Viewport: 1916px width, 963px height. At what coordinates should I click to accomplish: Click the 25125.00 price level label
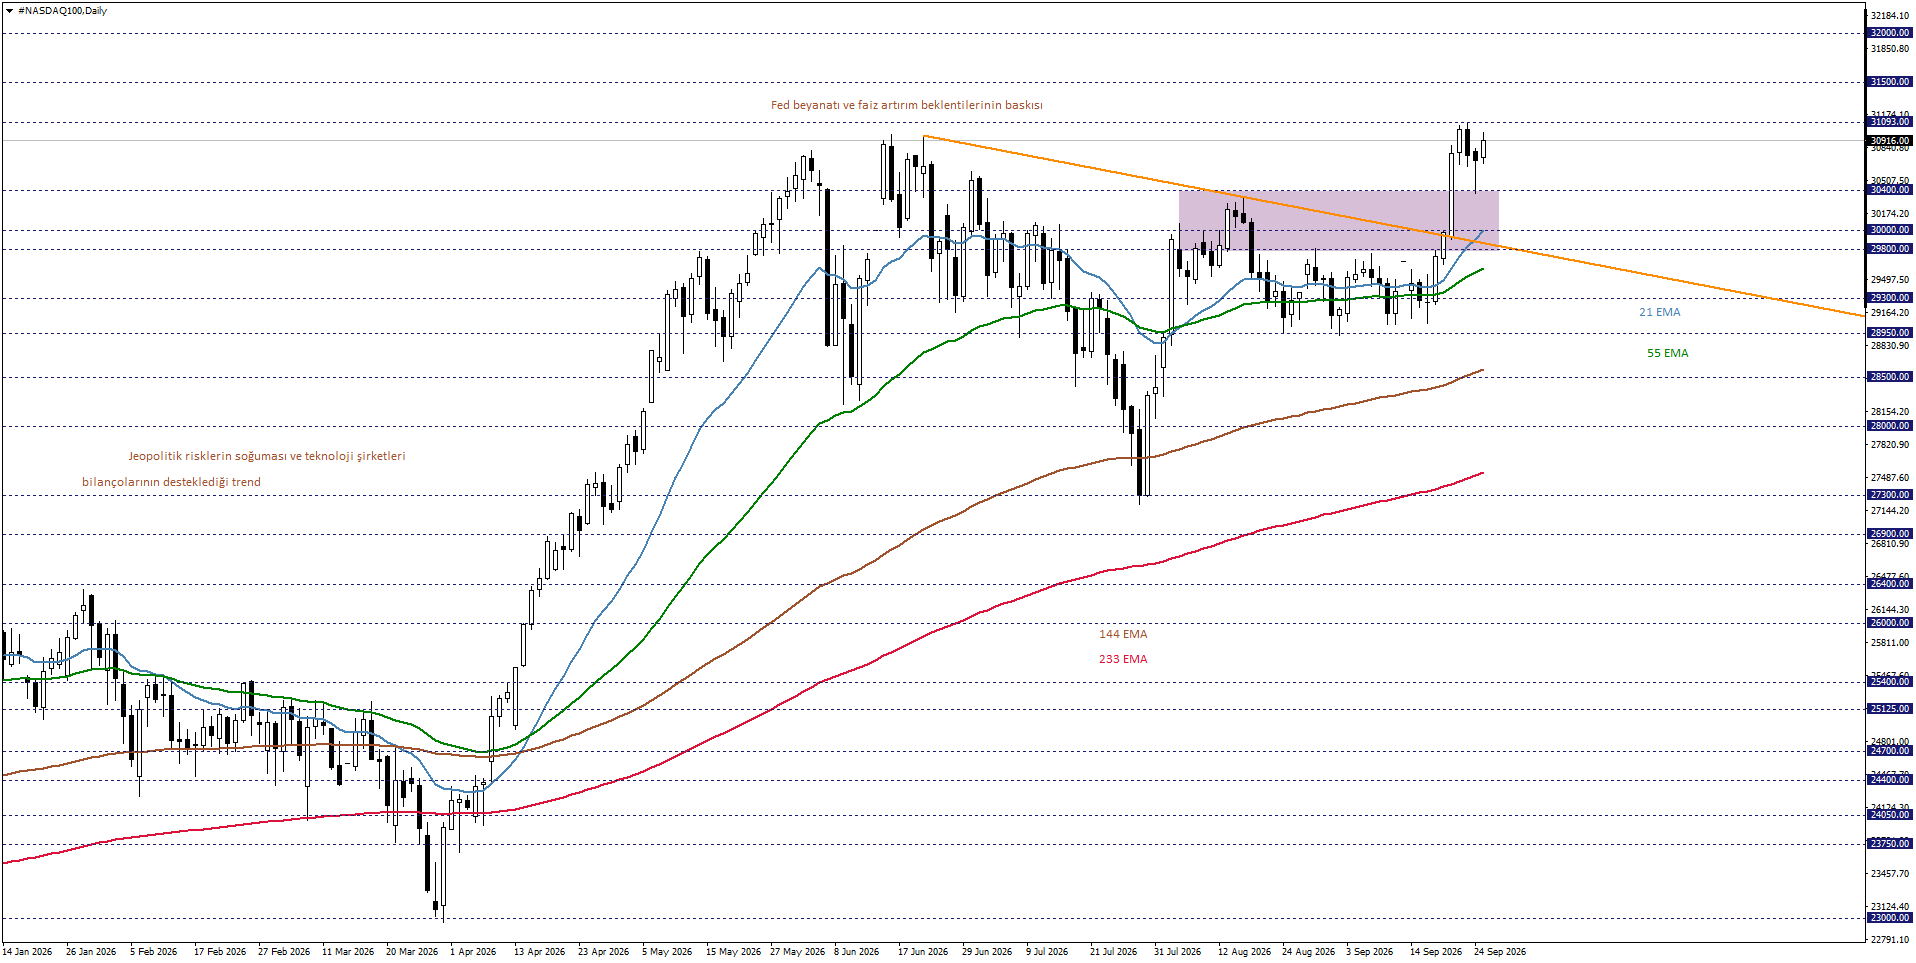point(1889,709)
